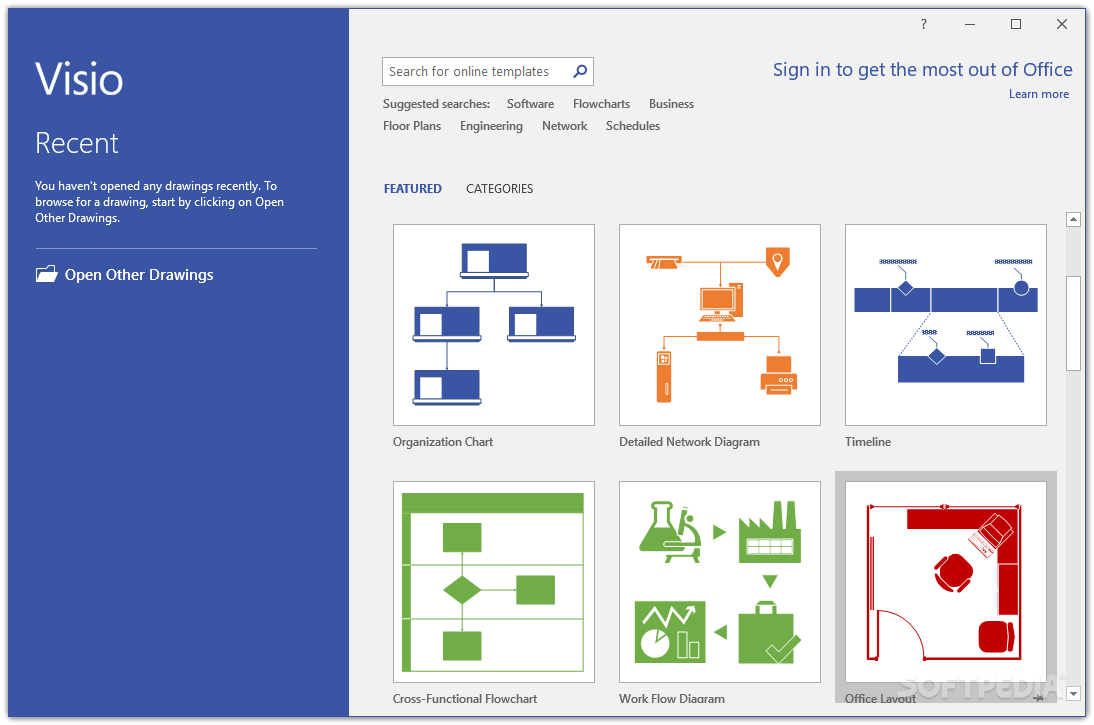Search suggested Flowcharts templates

coord(601,104)
